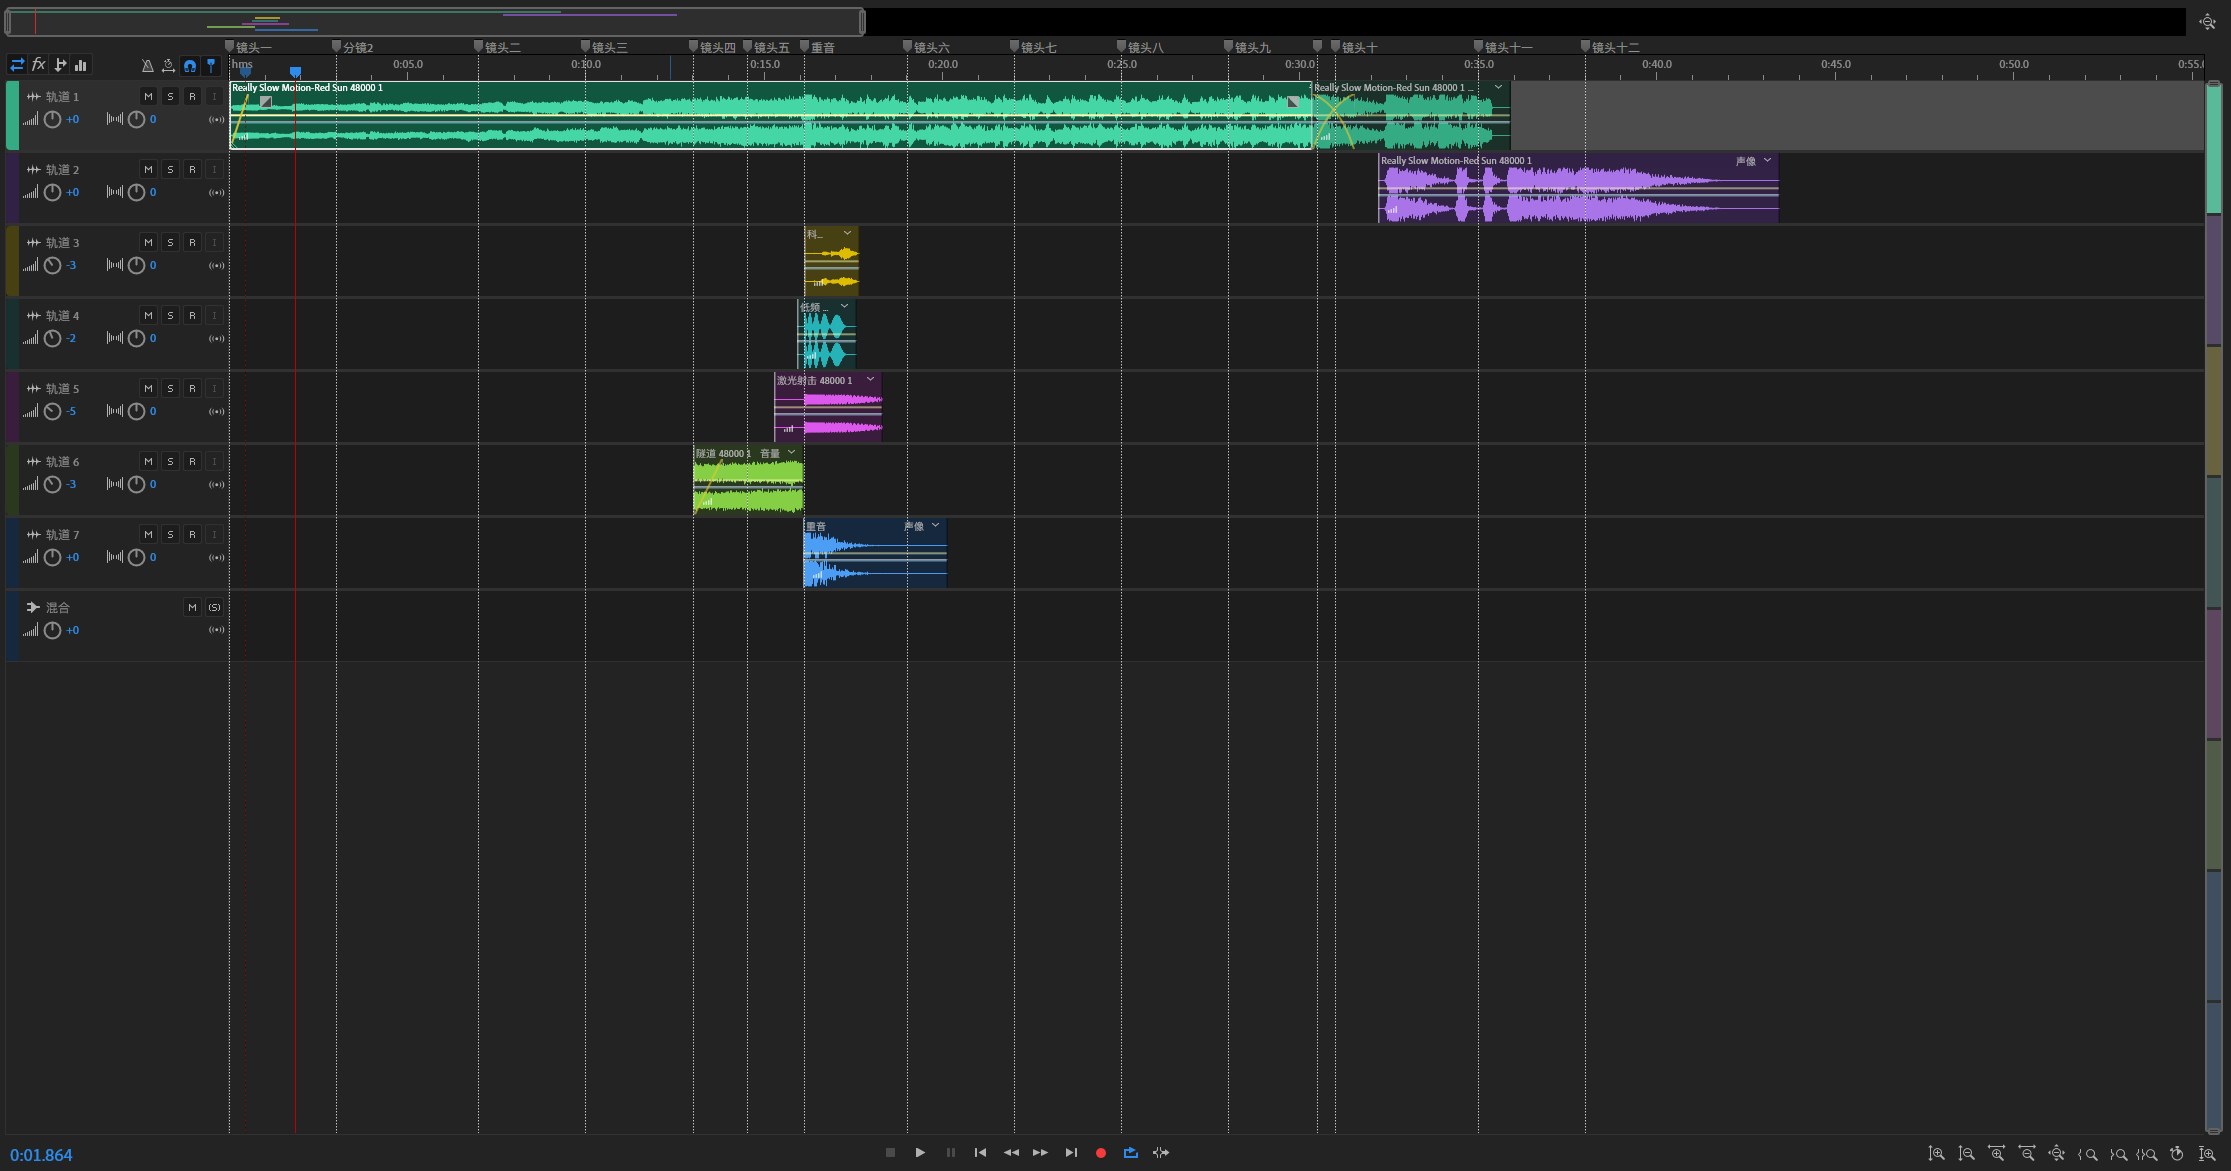The image size is (2231, 1171).
Task: Select the 镜头六 marker
Action: click(927, 47)
